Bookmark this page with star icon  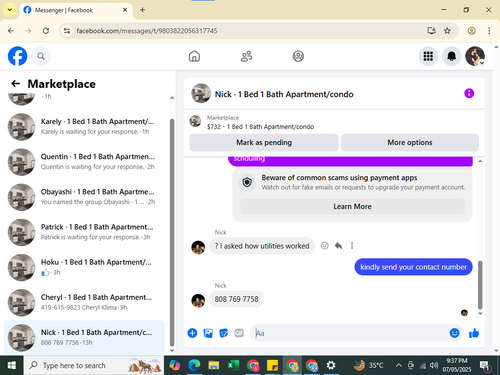[x=447, y=31]
